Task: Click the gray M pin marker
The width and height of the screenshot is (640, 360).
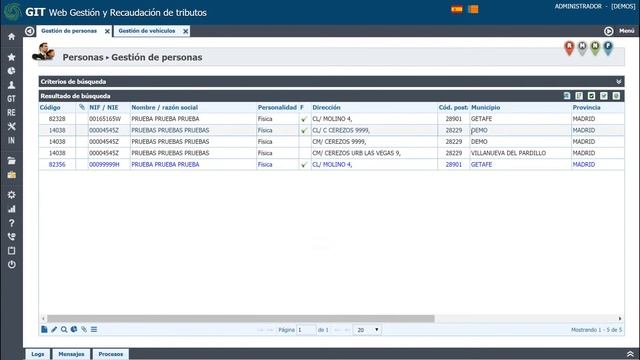Action: (582, 48)
